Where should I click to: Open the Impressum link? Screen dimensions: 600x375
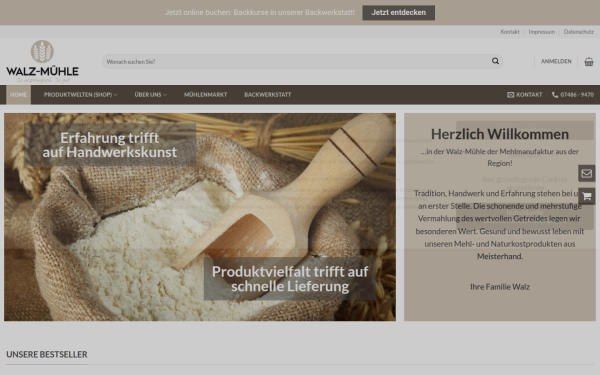[x=541, y=32]
